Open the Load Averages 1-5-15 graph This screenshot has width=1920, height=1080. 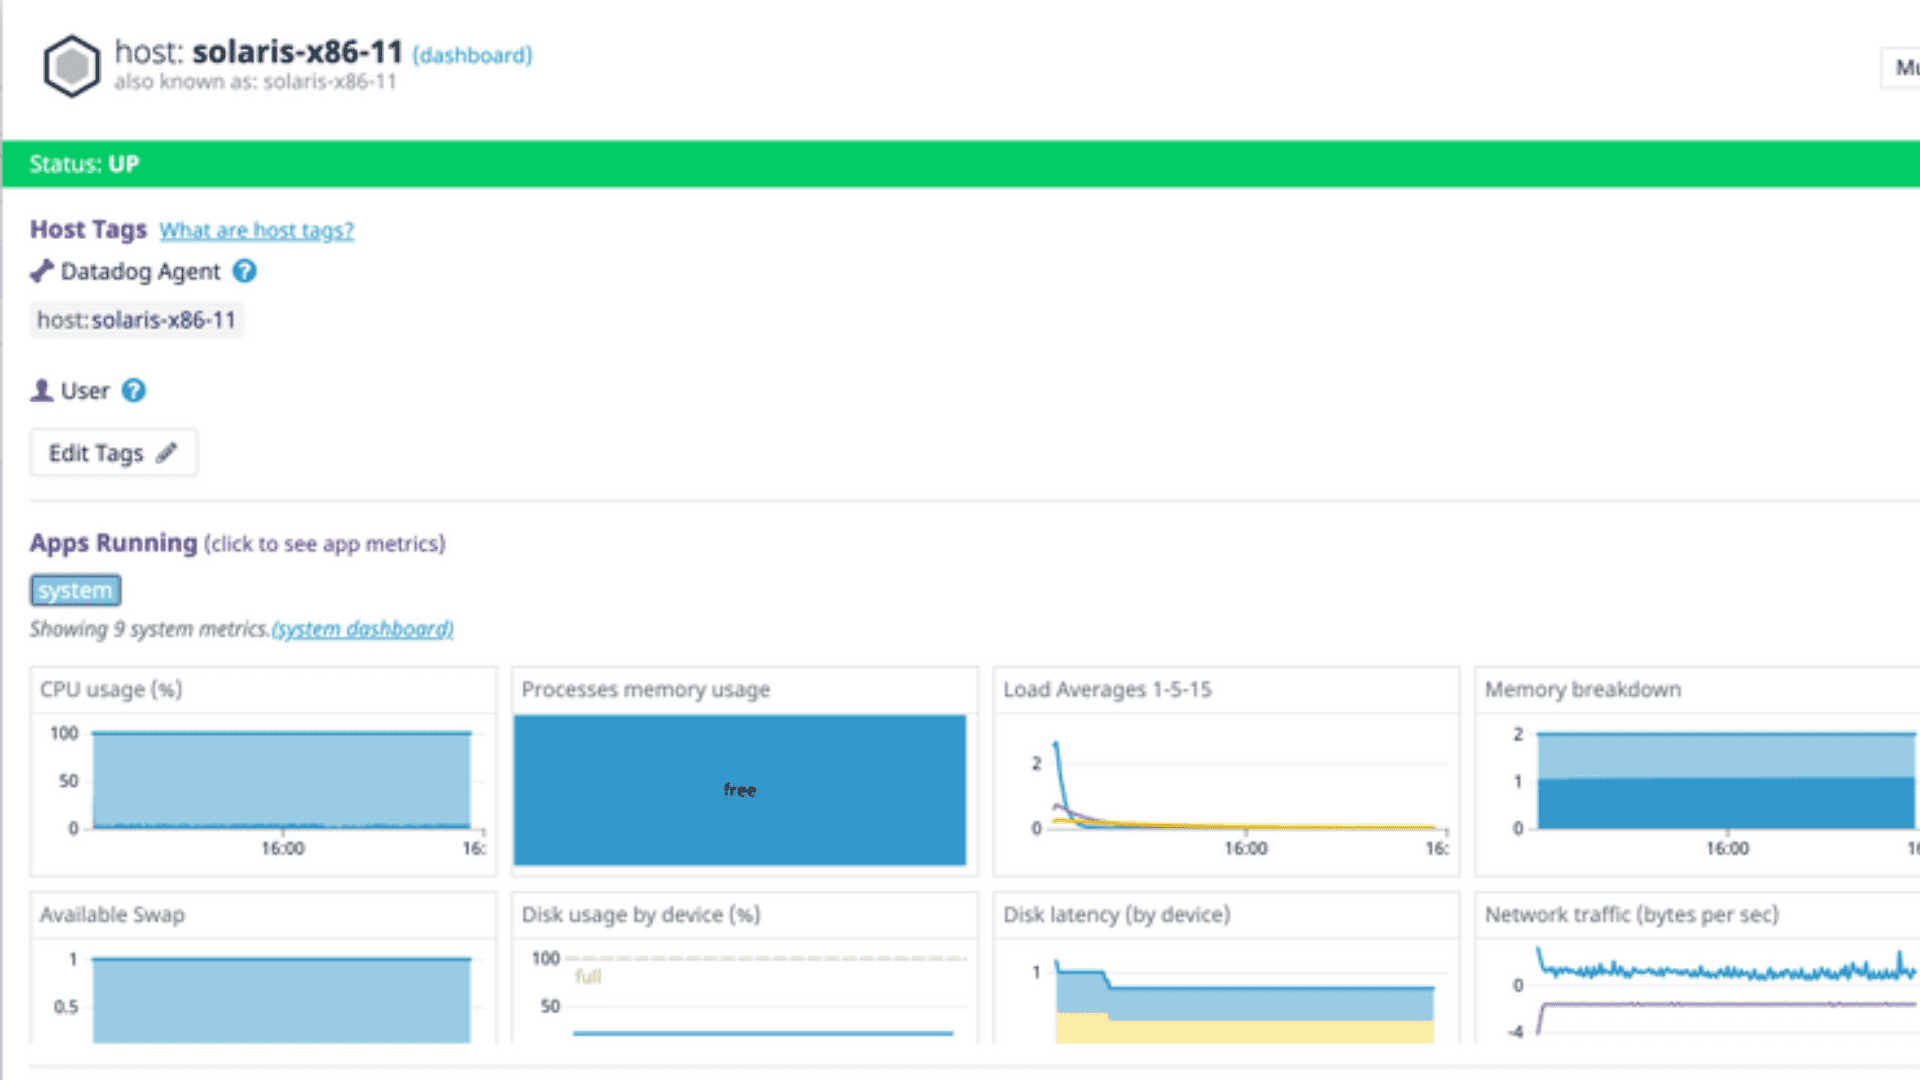(1227, 772)
